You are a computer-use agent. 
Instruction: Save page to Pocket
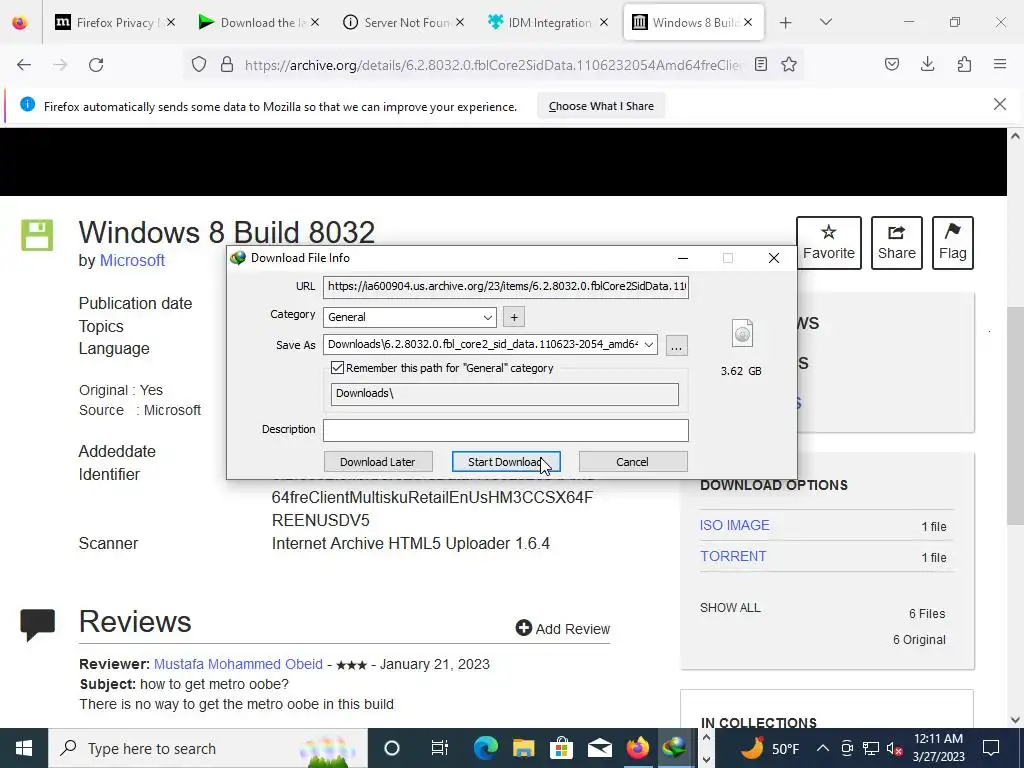(892, 65)
